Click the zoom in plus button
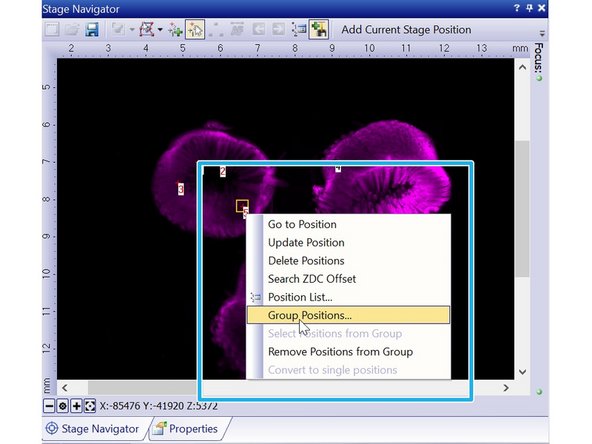The width and height of the screenshot is (592, 444). (x=76, y=406)
